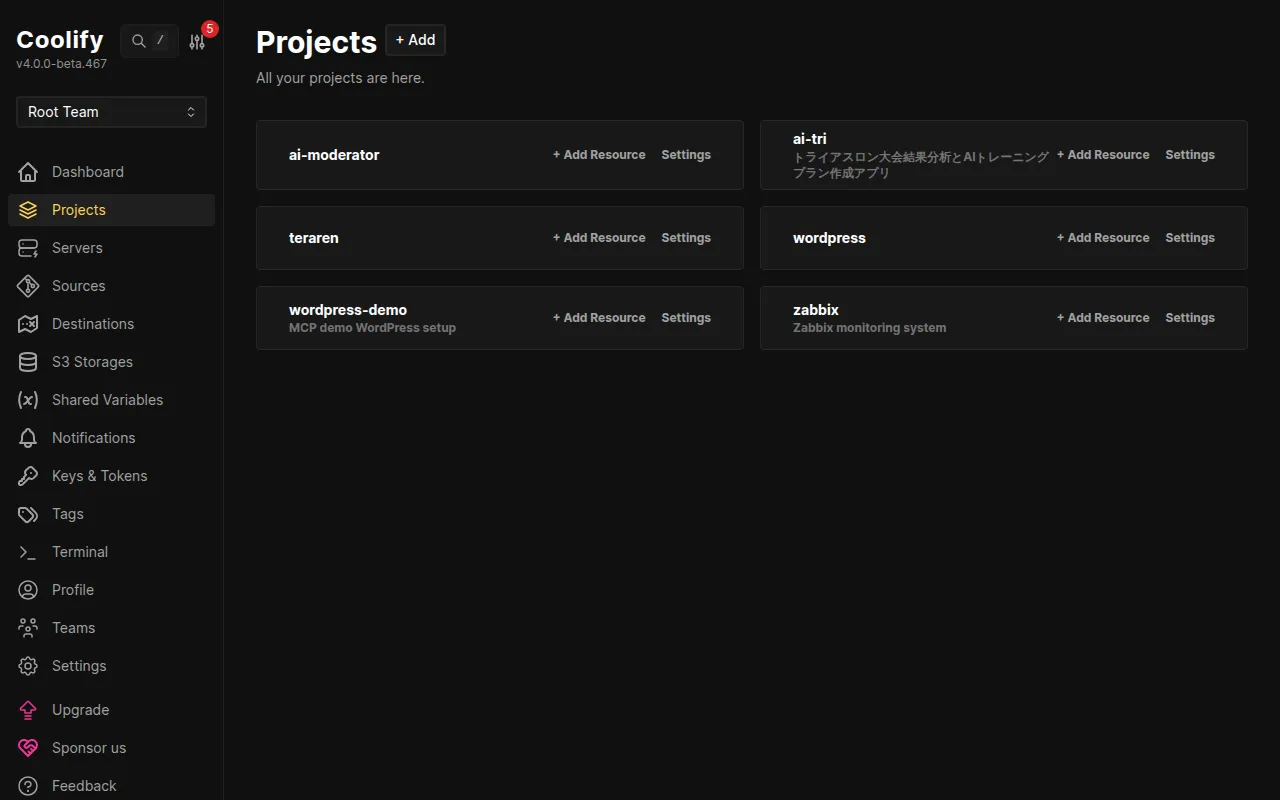This screenshot has width=1280, height=800.
Task: Open your Profile page
Action: [x=72, y=589]
